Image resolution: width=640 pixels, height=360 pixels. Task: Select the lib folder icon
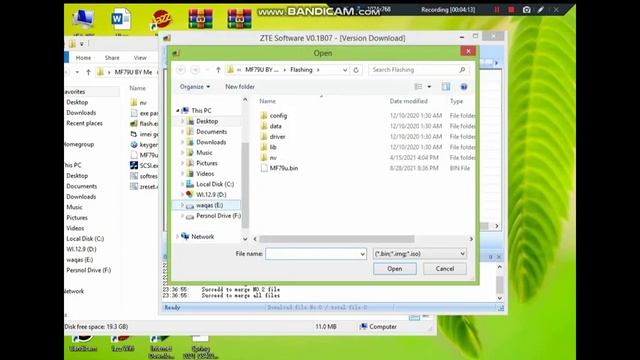pos(264,147)
